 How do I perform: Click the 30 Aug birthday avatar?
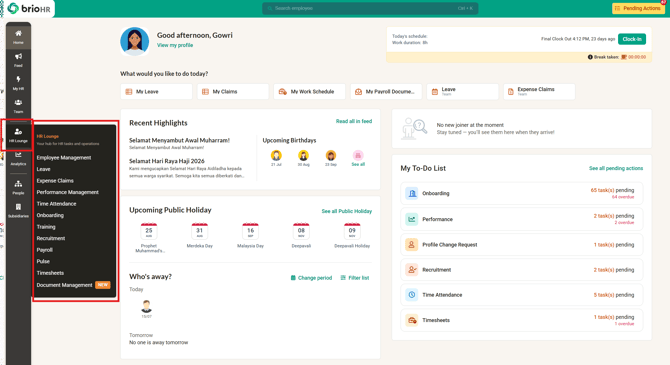[x=303, y=155]
